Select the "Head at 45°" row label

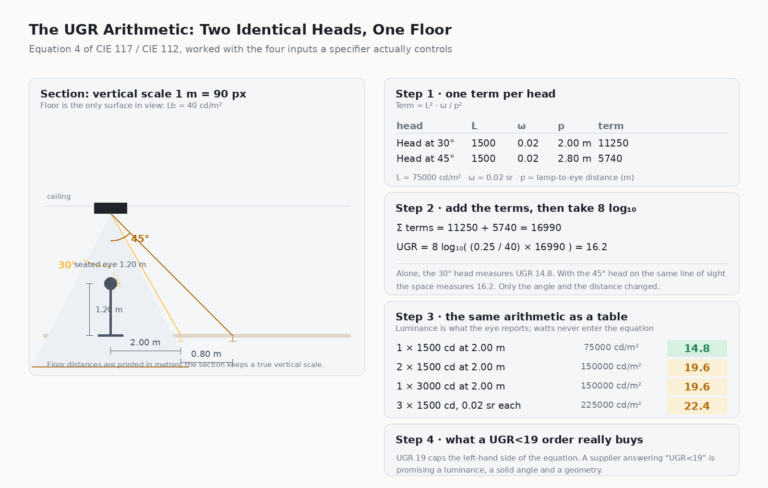(x=425, y=159)
